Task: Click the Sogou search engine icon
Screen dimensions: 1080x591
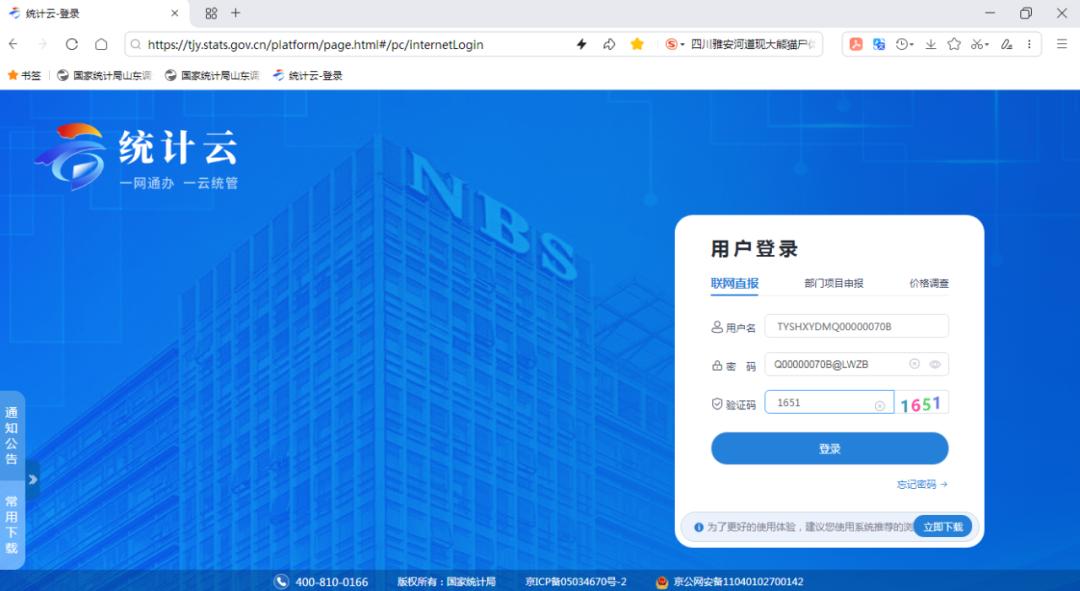Action: (671, 44)
